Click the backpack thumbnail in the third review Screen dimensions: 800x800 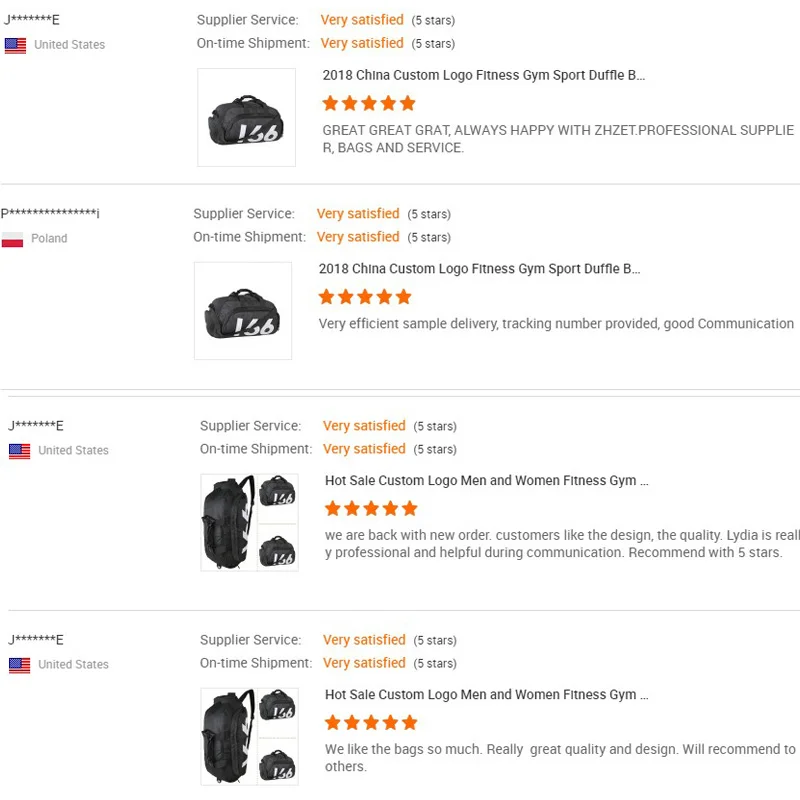[x=249, y=522]
